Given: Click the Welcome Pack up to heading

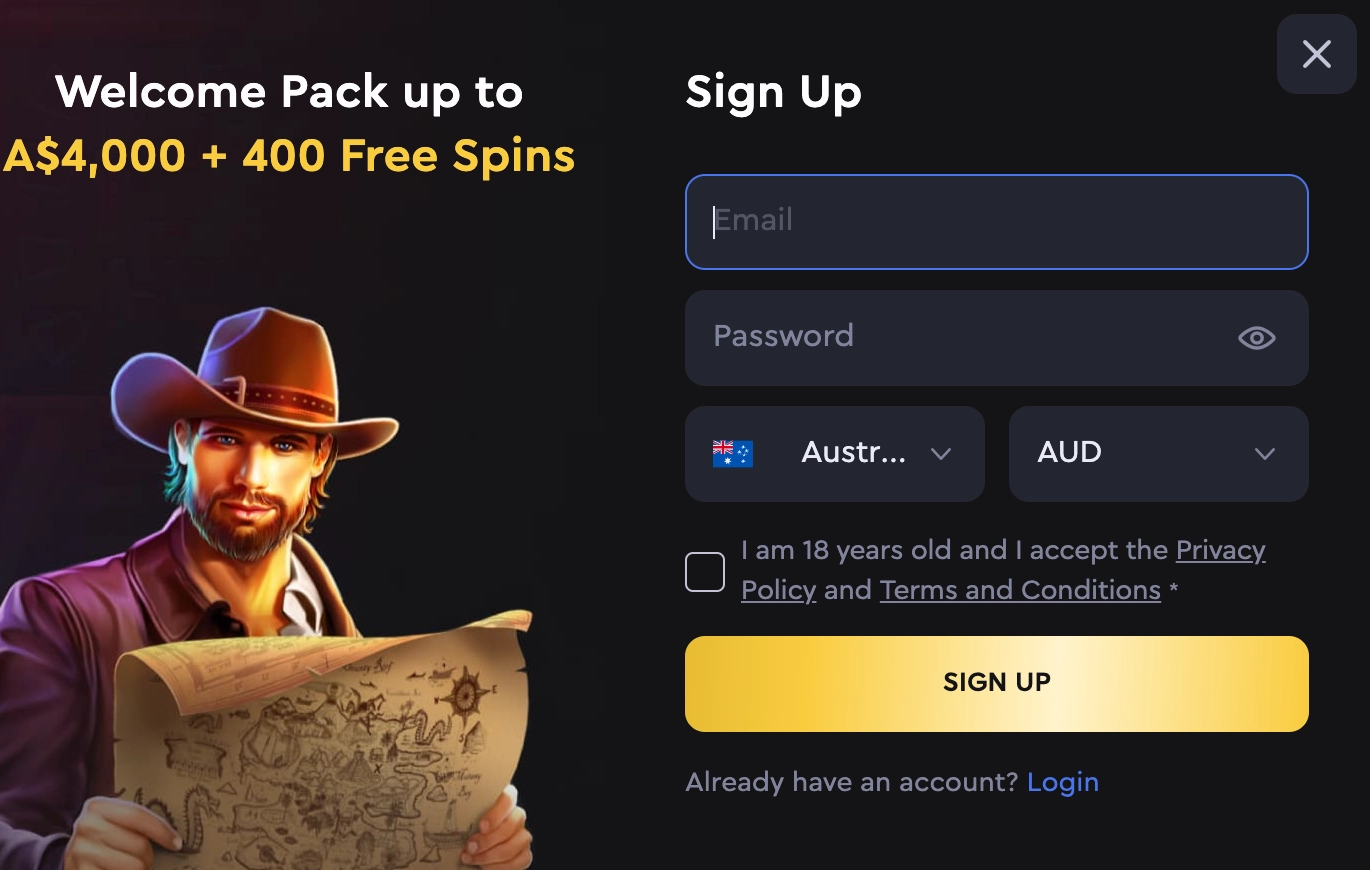Looking at the screenshot, I should pos(289,92).
